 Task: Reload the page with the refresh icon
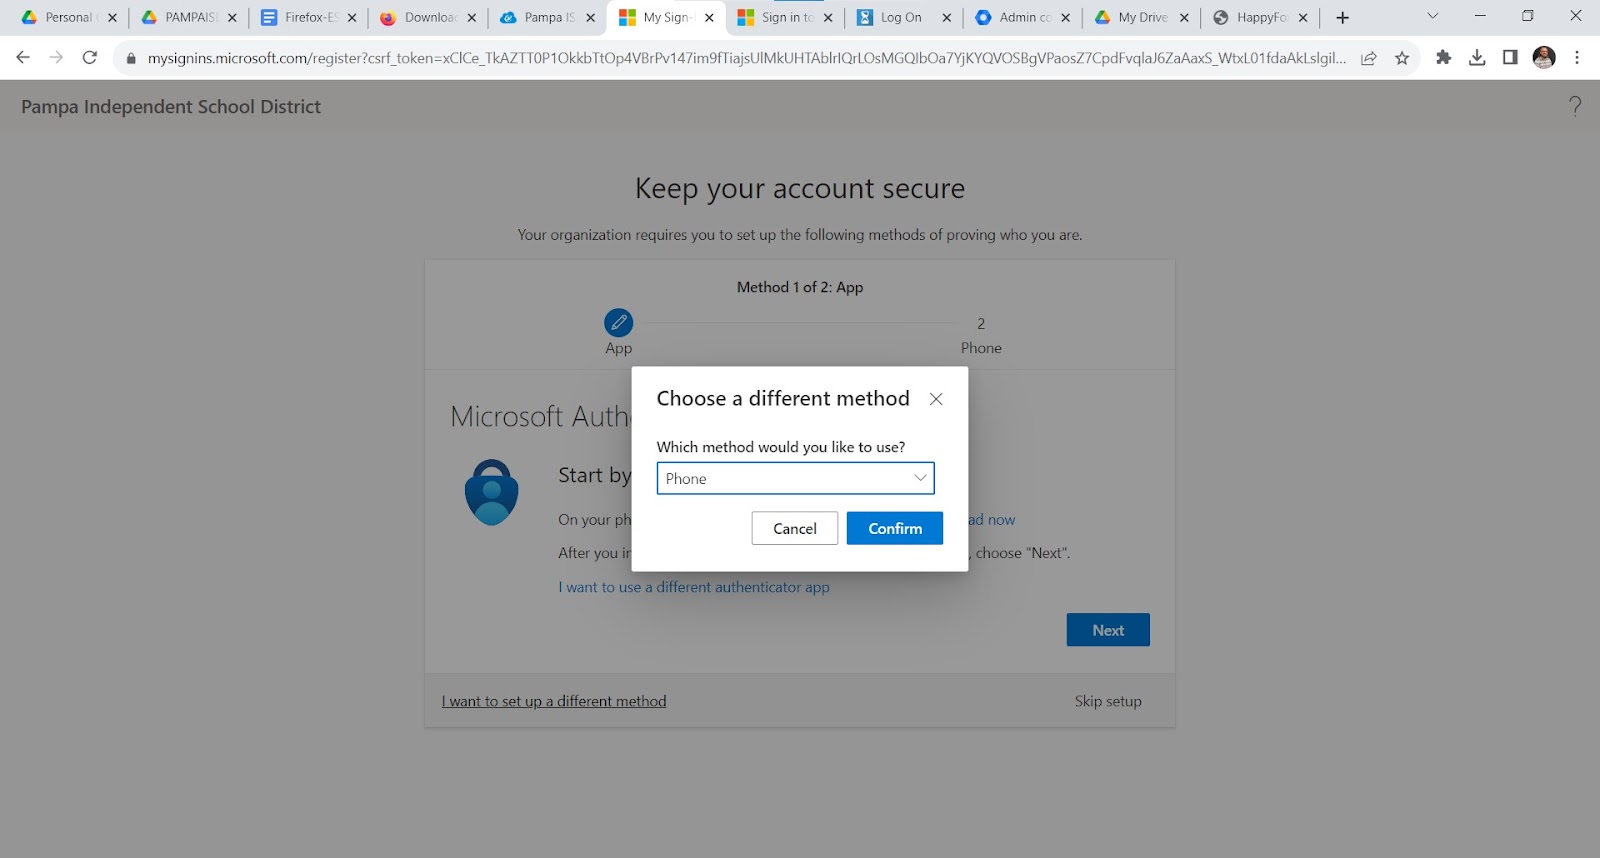(90, 58)
